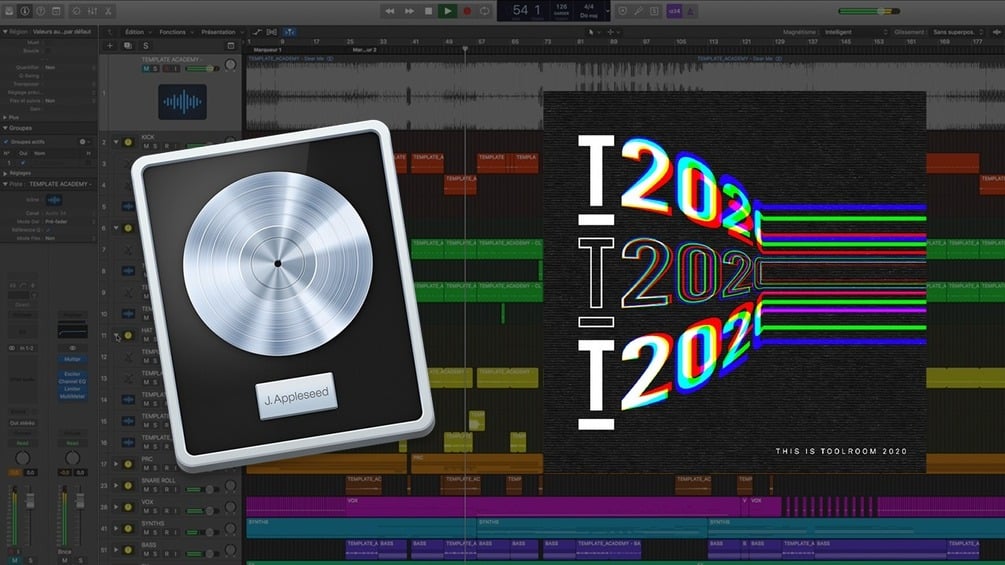Click the Stop transport button
The height and width of the screenshot is (565, 1005).
[428, 11]
